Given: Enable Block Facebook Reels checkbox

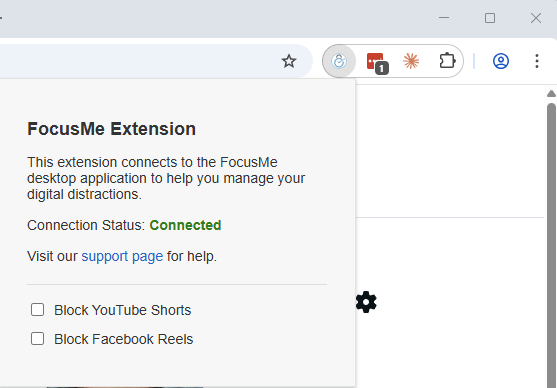Looking at the screenshot, I should coord(37,339).
